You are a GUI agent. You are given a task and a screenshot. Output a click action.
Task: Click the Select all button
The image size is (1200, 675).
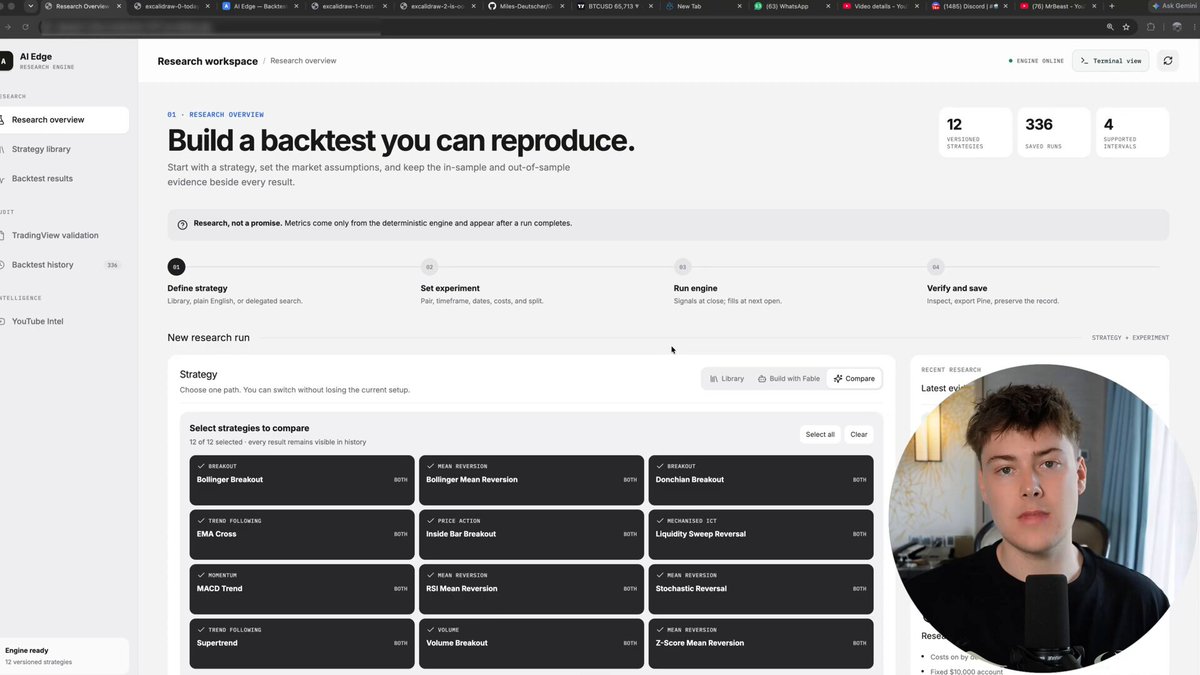coord(820,435)
